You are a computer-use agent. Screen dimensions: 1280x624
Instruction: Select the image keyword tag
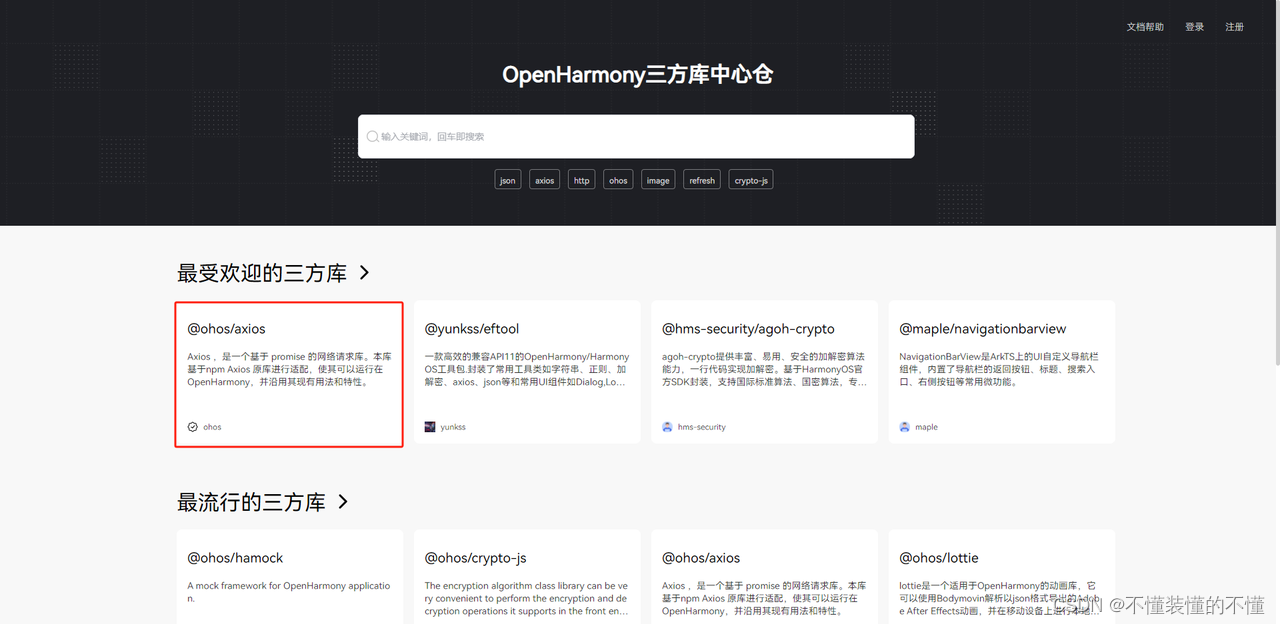(x=658, y=180)
